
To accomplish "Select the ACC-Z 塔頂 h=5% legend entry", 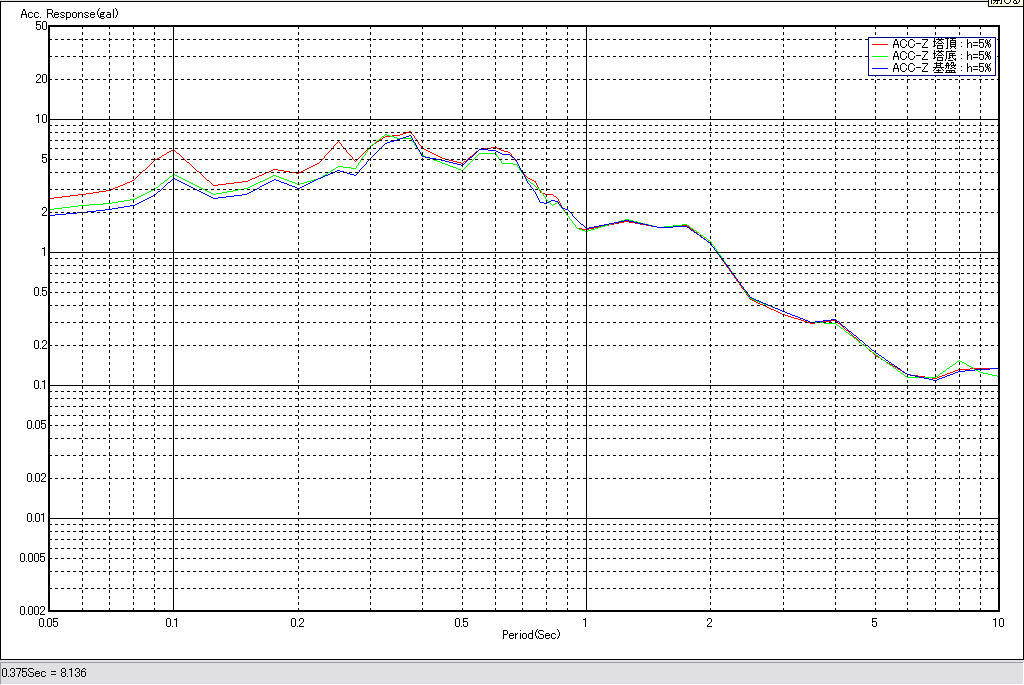I will point(941,44).
